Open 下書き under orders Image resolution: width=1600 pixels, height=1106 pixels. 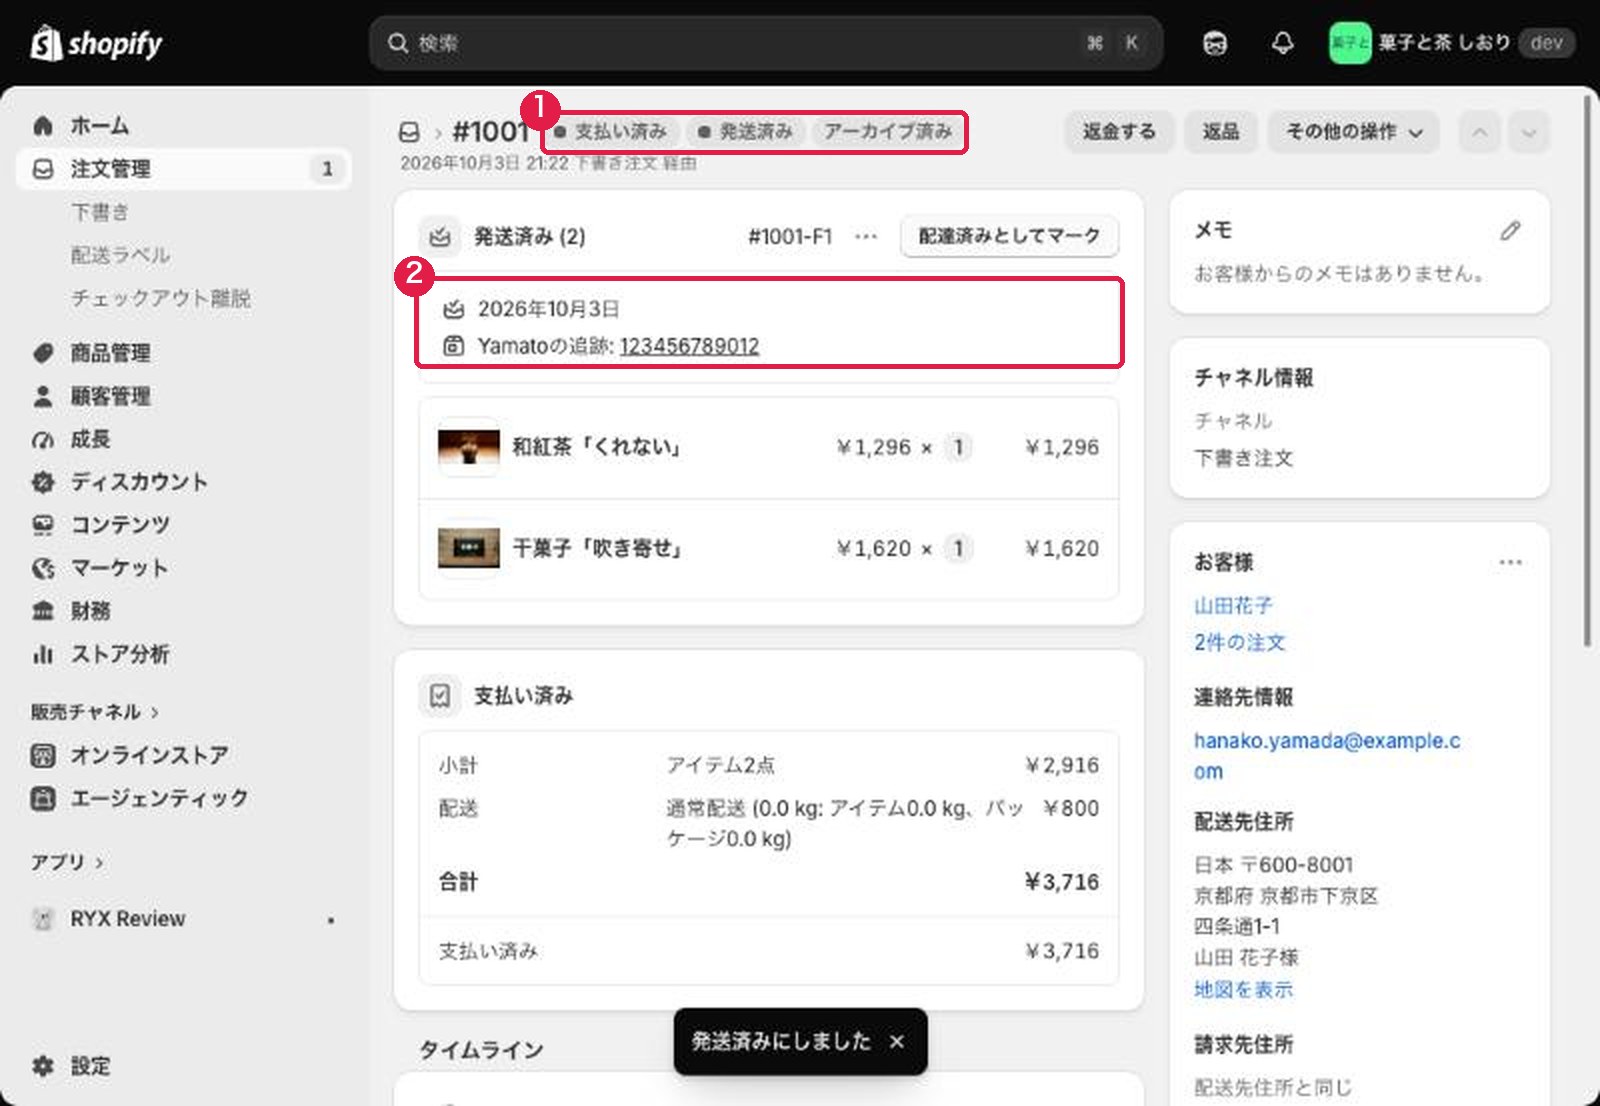pos(100,212)
